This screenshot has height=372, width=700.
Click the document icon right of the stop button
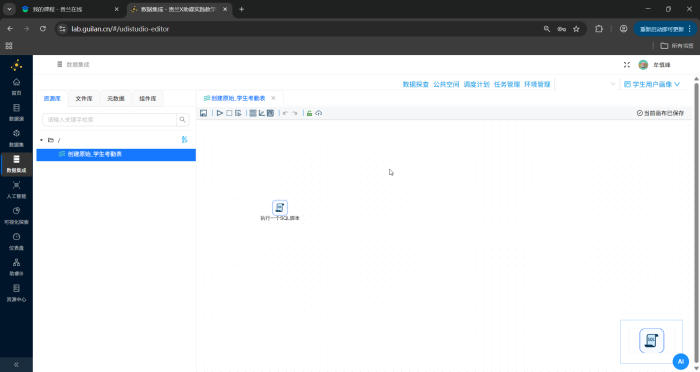pyautogui.click(x=238, y=113)
